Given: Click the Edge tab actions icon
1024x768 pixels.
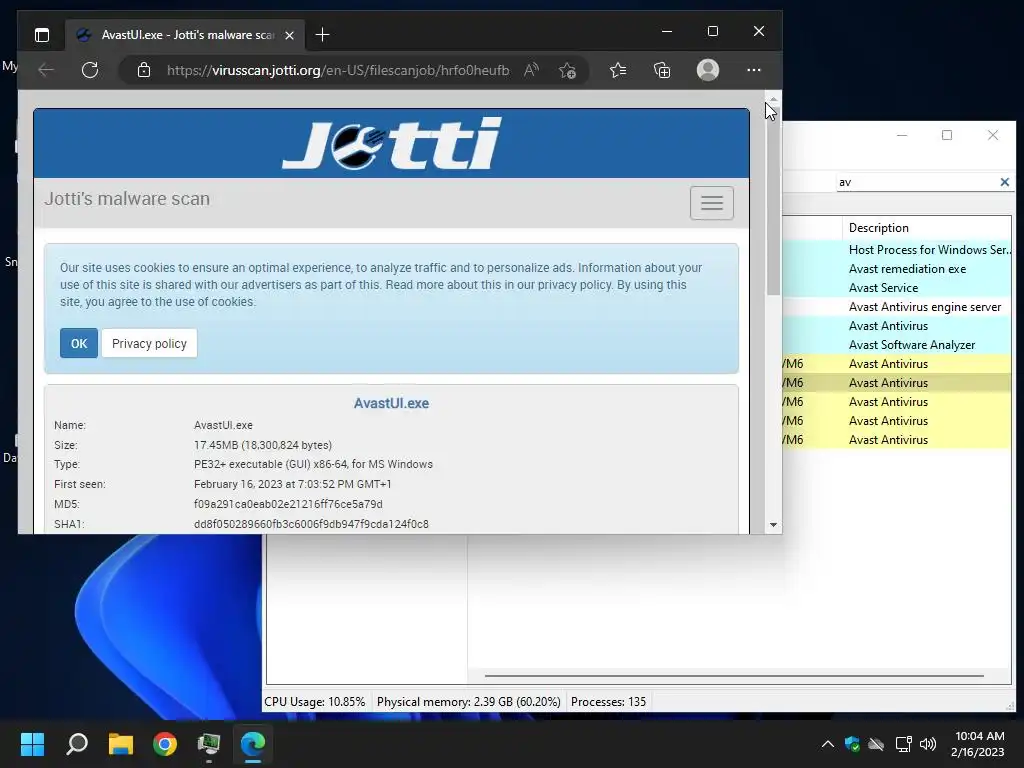Looking at the screenshot, I should [x=42, y=35].
